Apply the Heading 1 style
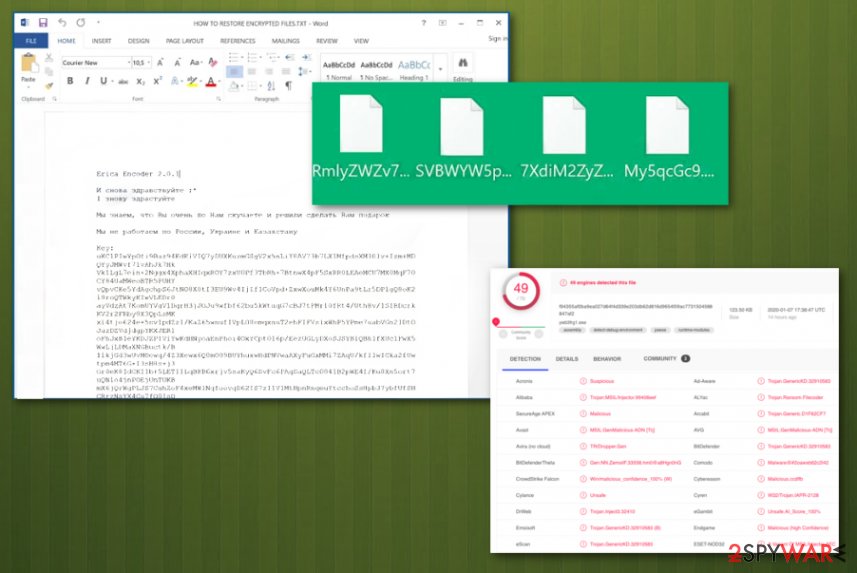Screen dimensions: 857x573 (x=414, y=69)
